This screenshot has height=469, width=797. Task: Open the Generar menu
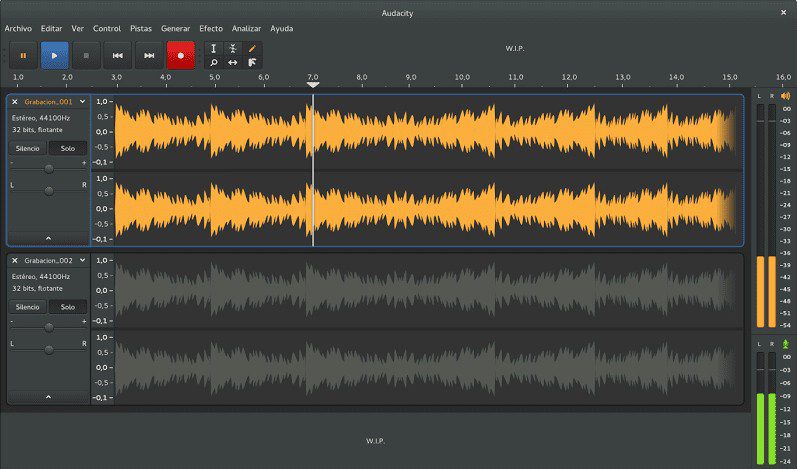point(175,28)
